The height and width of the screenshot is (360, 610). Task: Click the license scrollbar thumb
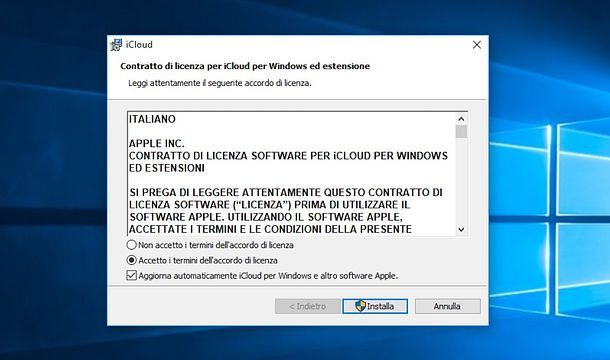click(x=461, y=131)
